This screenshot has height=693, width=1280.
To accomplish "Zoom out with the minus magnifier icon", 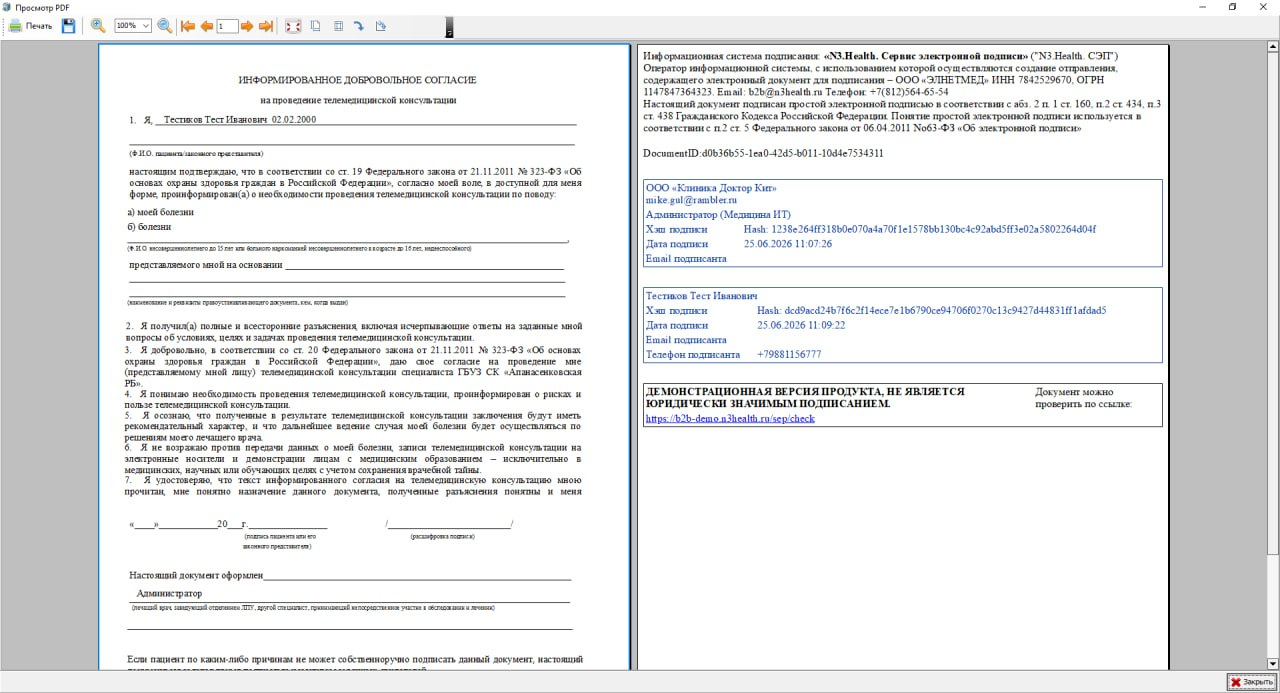I will (x=164, y=26).
